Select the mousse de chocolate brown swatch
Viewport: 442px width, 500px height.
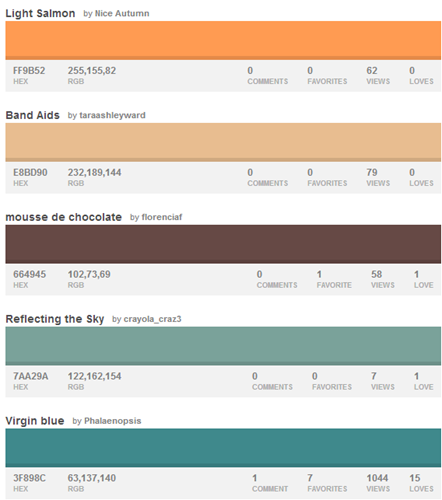223,244
